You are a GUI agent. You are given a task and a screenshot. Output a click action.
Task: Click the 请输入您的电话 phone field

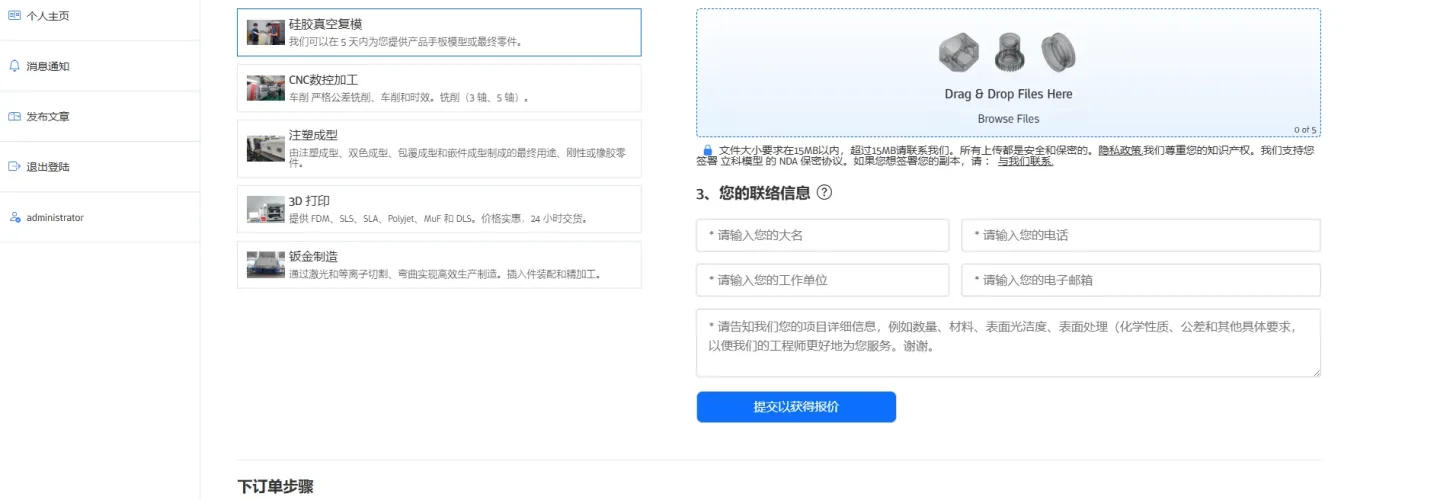(1141, 236)
